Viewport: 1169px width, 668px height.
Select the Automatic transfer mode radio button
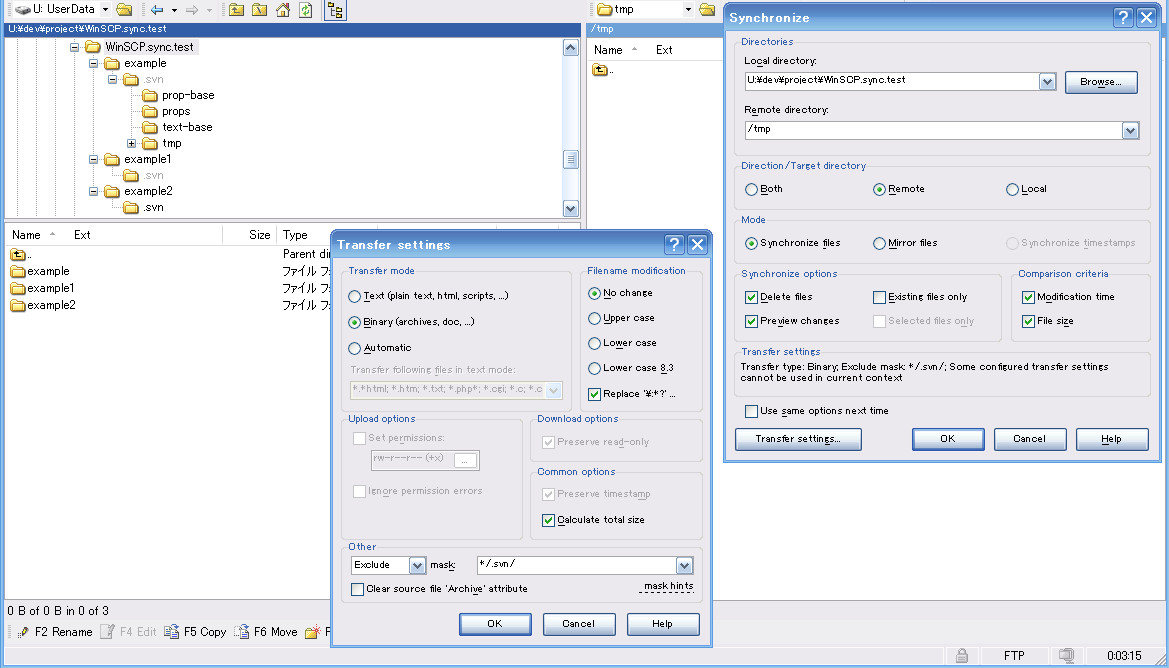[355, 348]
